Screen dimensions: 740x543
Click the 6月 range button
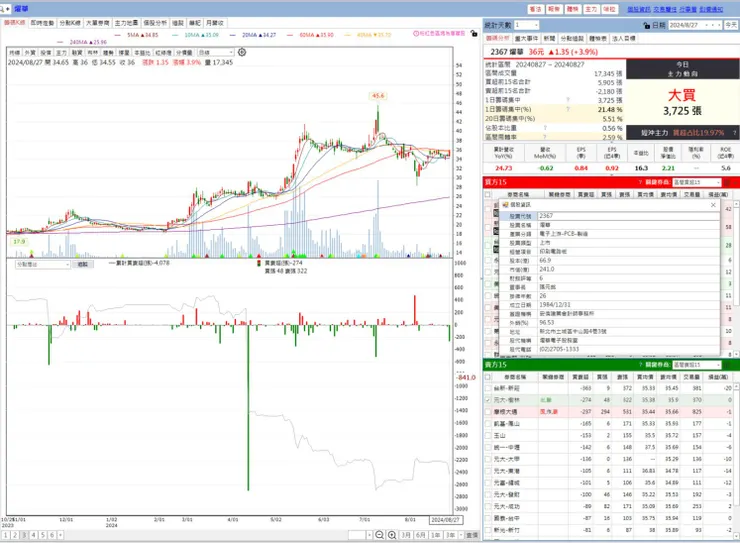point(420,535)
